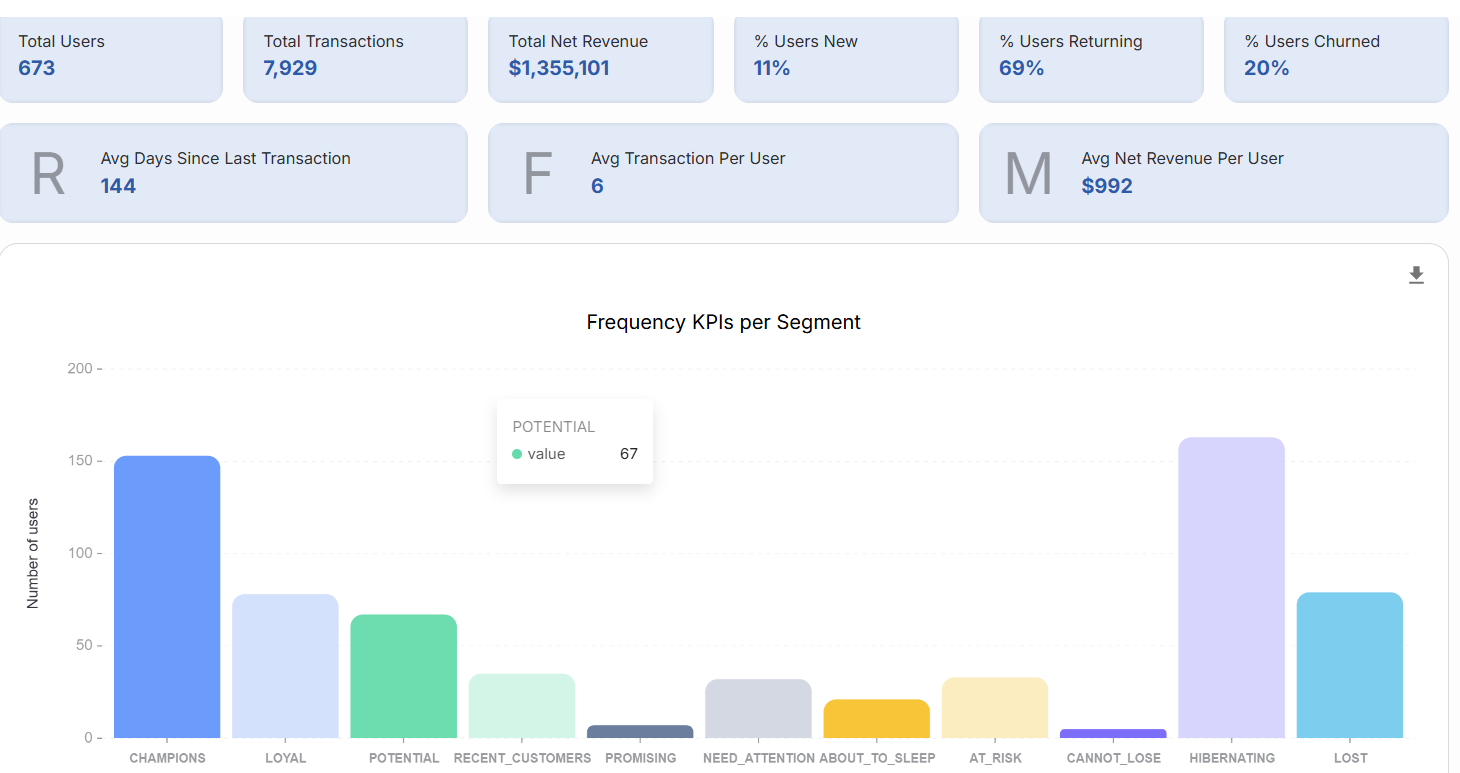
Task: Click the Avg Net Revenue Per User value
Action: click(x=1107, y=186)
